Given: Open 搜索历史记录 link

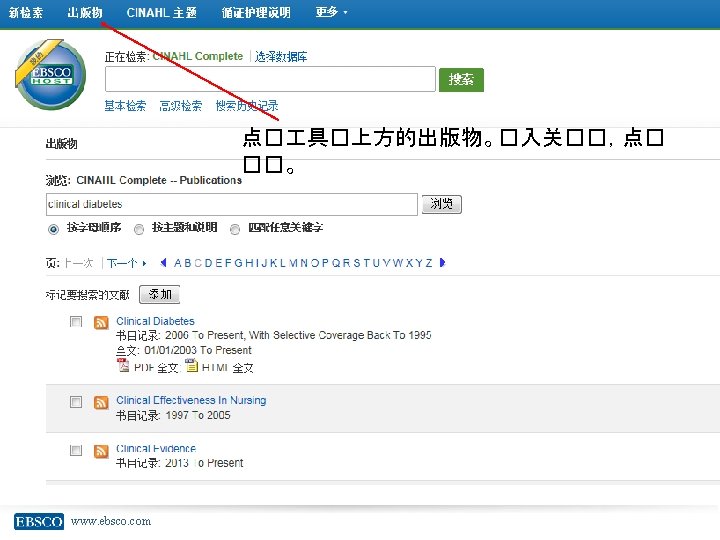Looking at the screenshot, I should coord(247,106).
